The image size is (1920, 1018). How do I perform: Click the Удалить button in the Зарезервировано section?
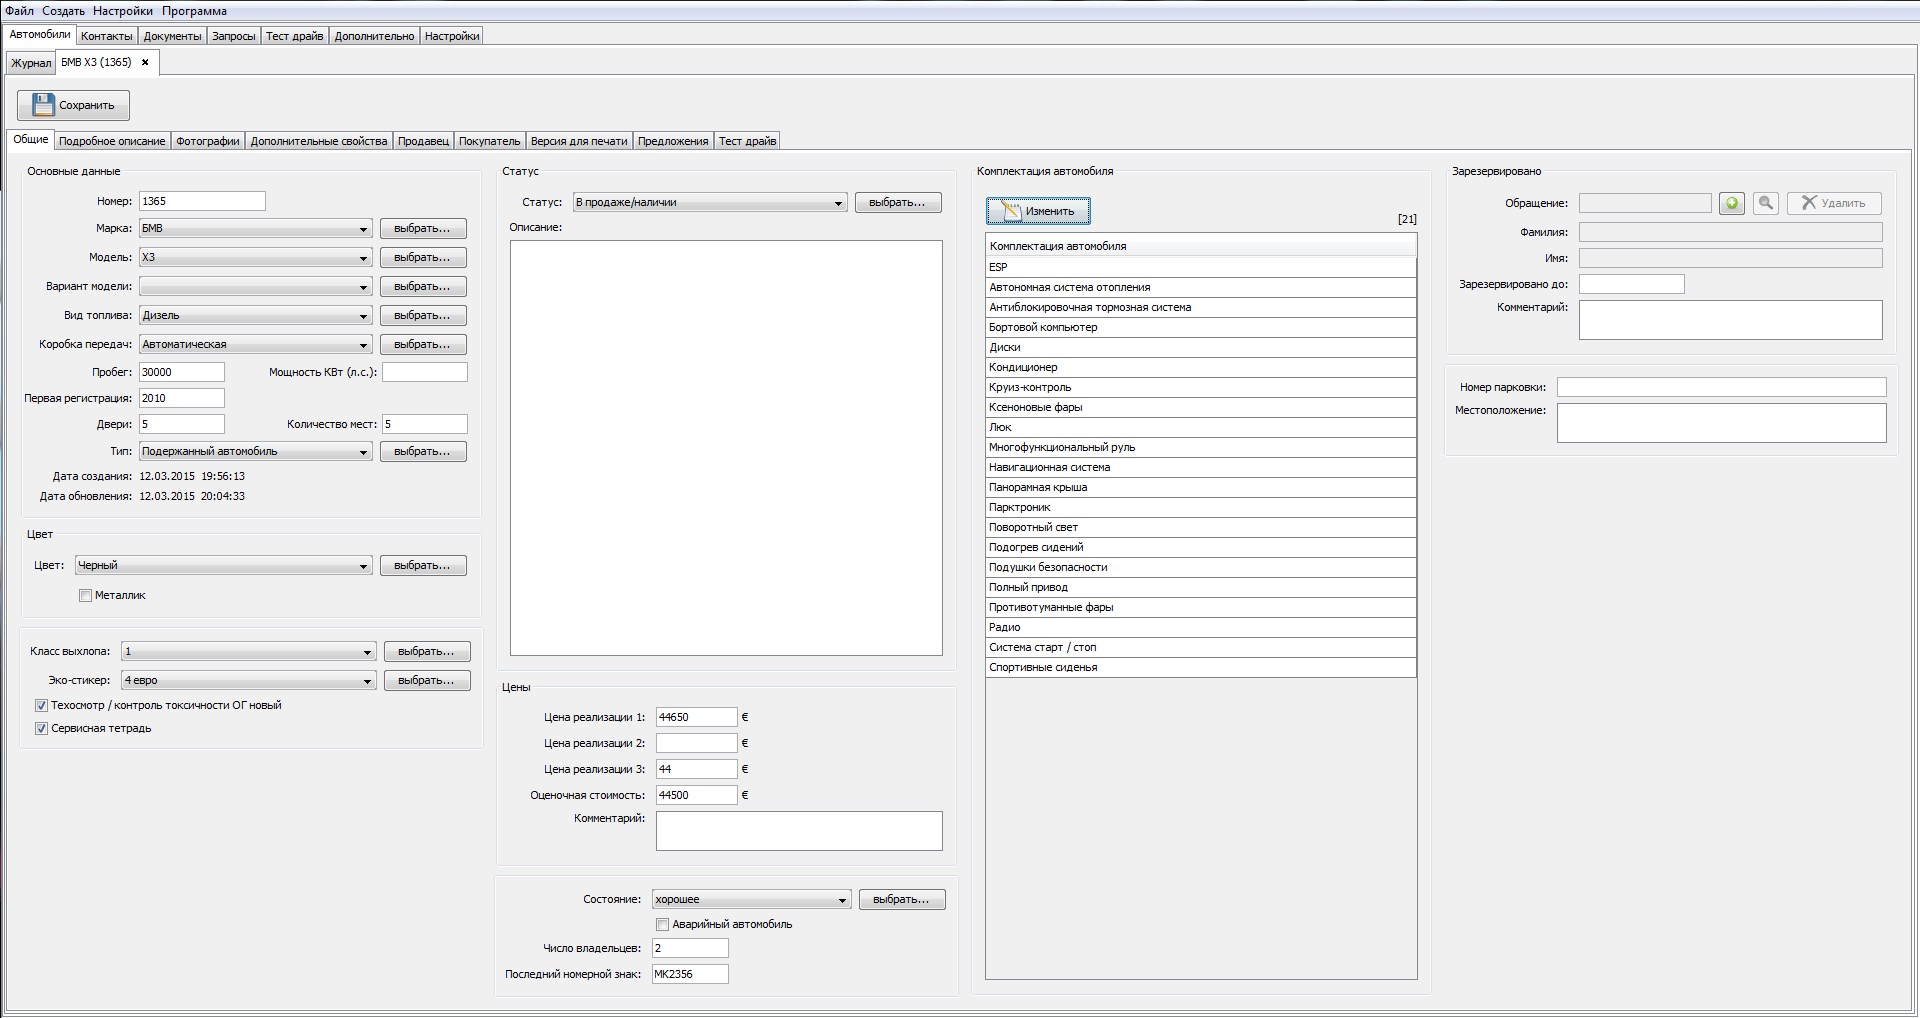[x=1834, y=203]
